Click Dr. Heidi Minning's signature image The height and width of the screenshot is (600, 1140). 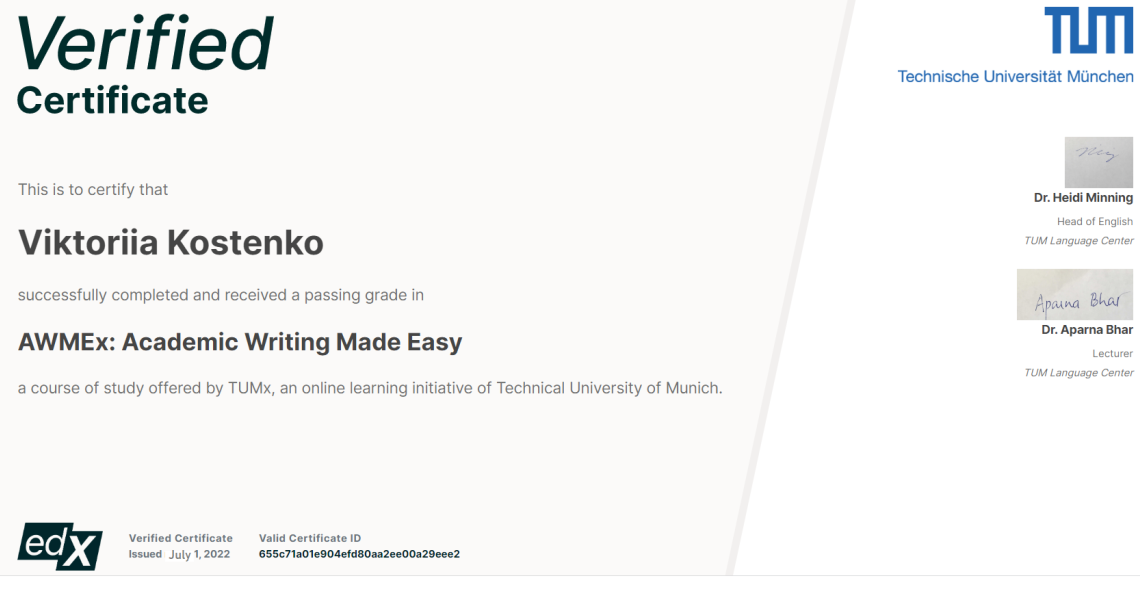[1099, 162]
